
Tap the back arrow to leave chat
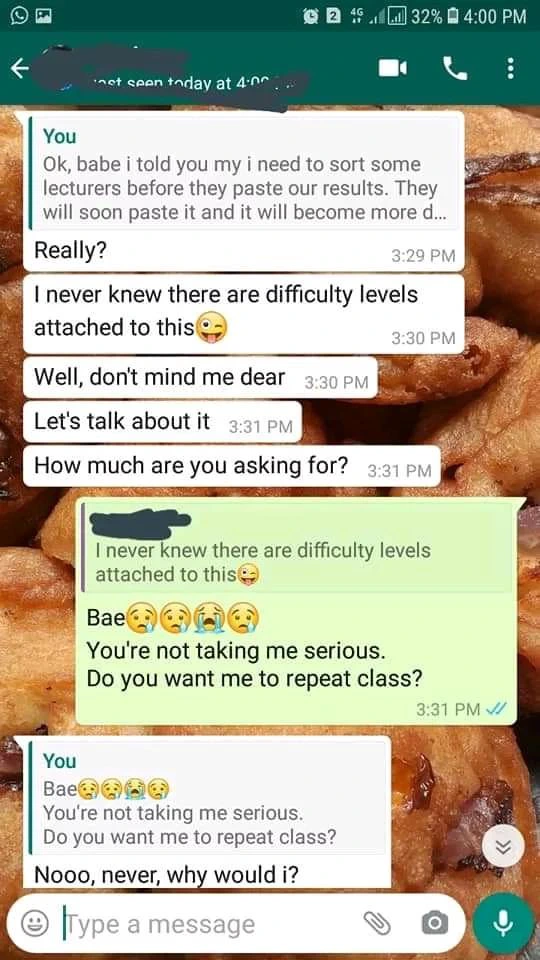(x=20, y=69)
